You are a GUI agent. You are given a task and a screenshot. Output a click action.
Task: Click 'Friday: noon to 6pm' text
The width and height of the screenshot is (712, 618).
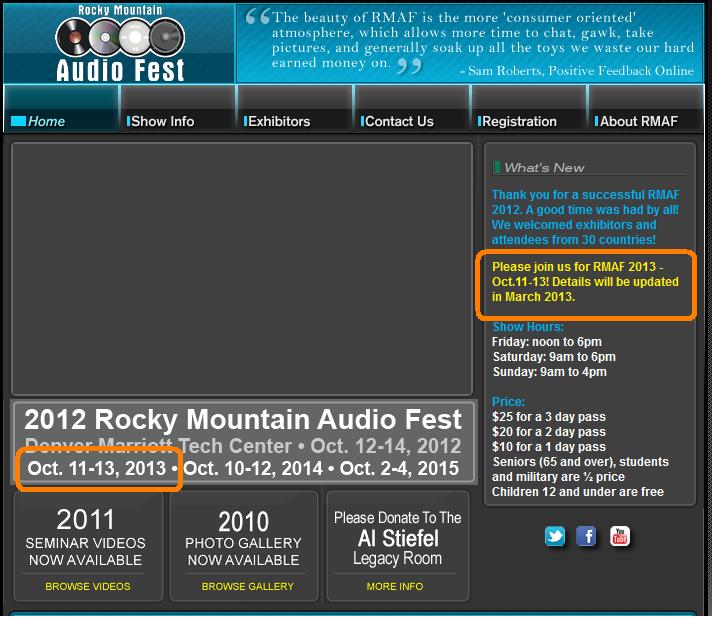click(547, 342)
